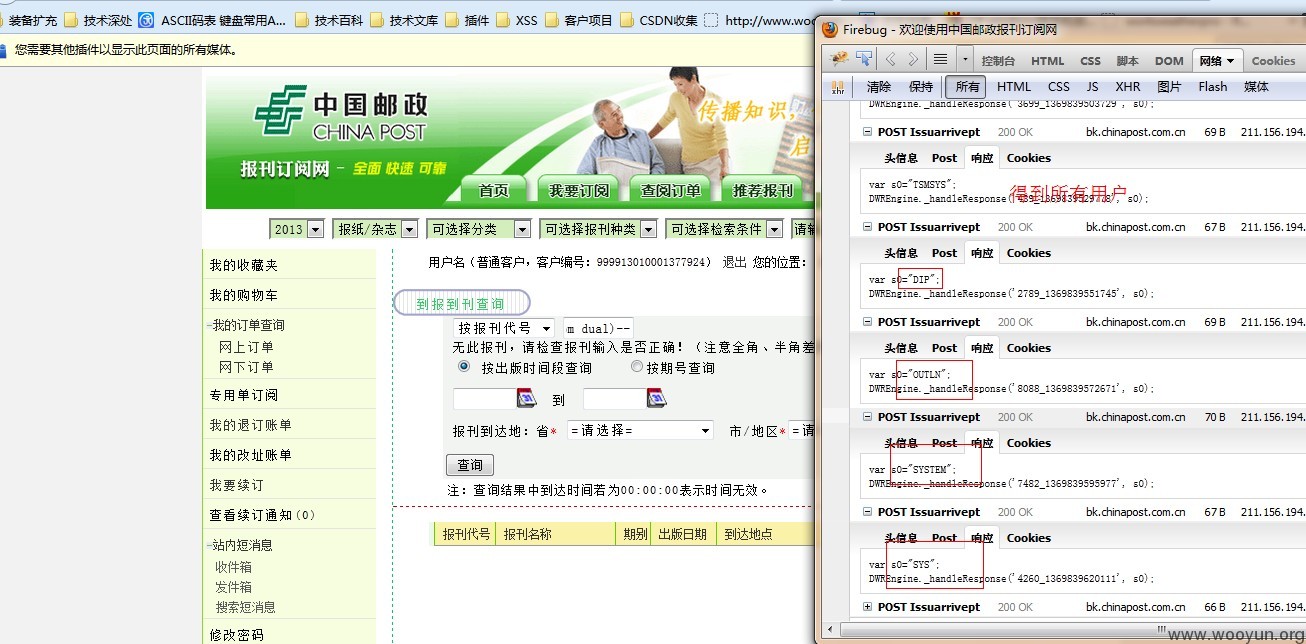Open the ASCII码表 bookmark
The width and height of the screenshot is (1306, 644).
tap(213, 20)
